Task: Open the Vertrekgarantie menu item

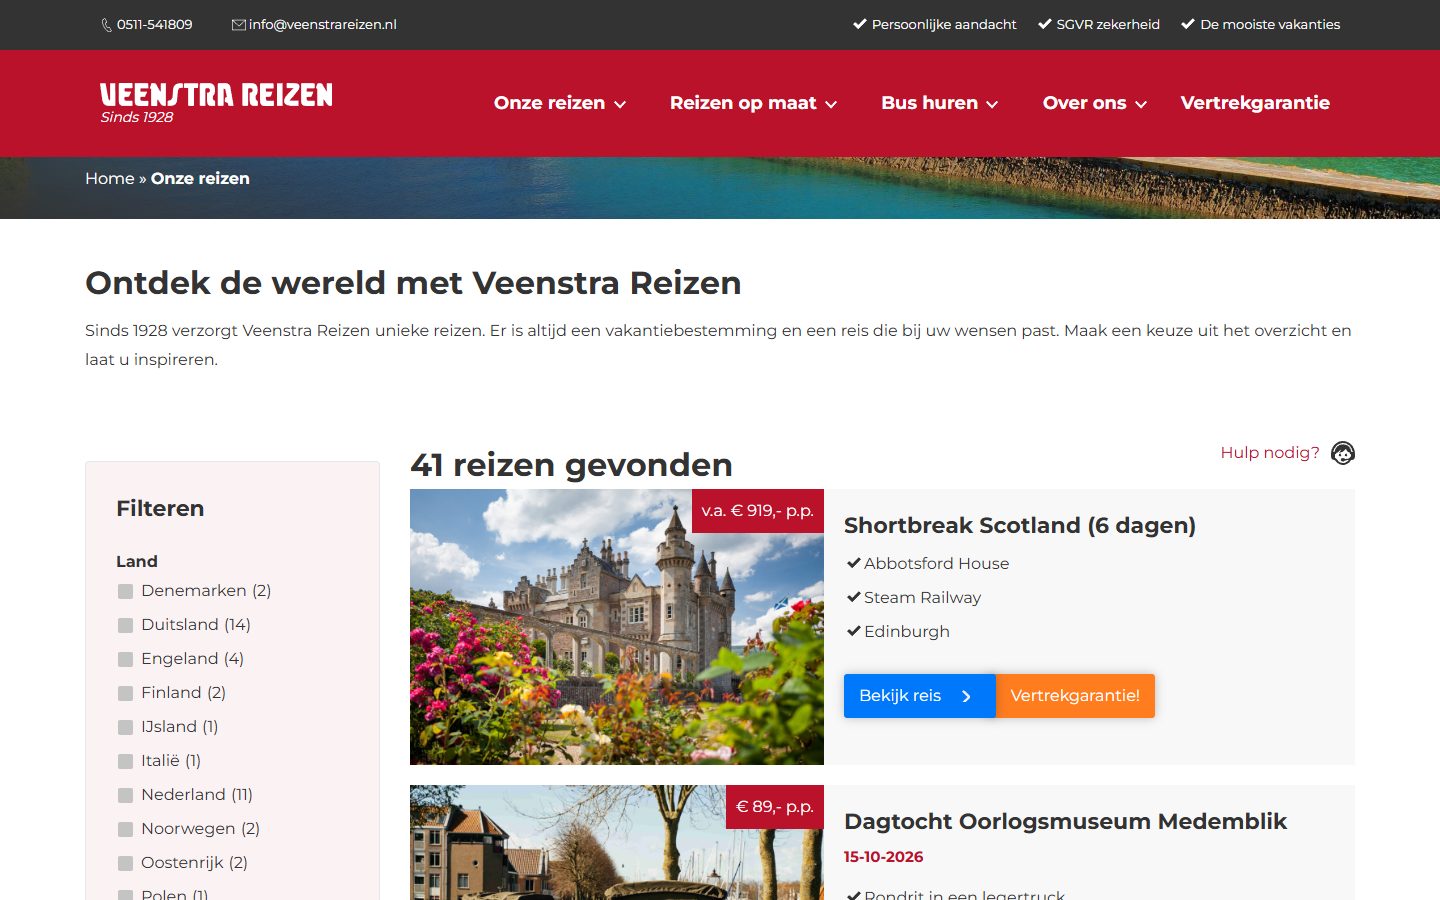Action: tap(1255, 103)
